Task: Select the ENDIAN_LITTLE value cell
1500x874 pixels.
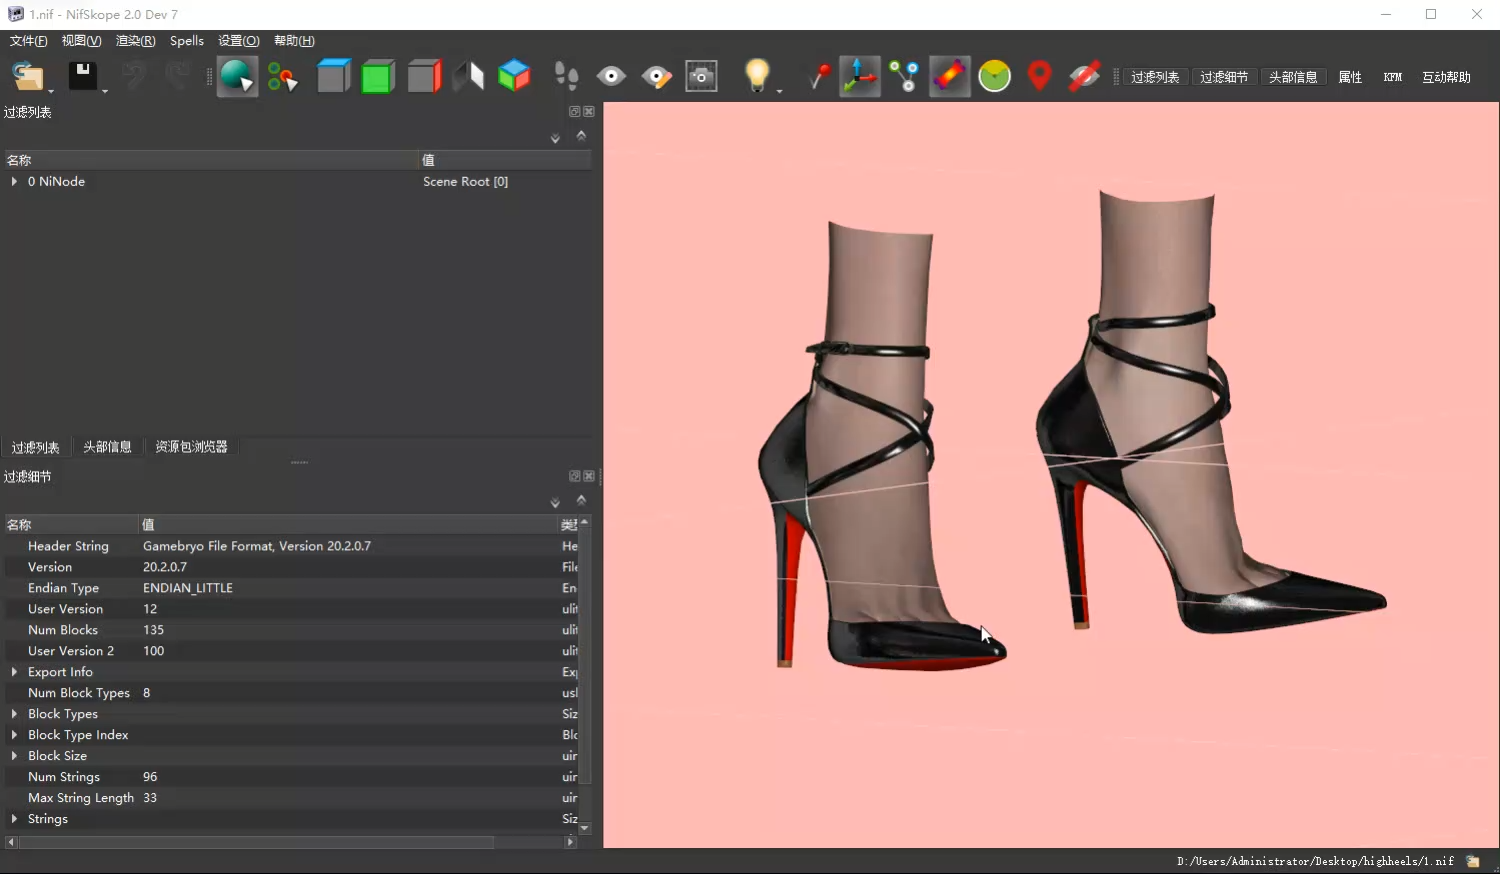Action: click(x=188, y=588)
